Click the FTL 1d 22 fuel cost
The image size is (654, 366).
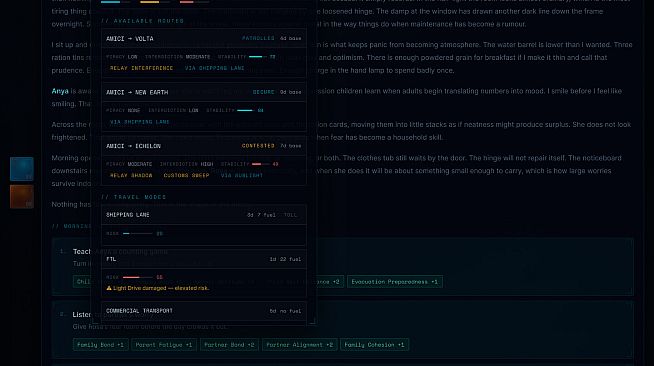click(285, 259)
